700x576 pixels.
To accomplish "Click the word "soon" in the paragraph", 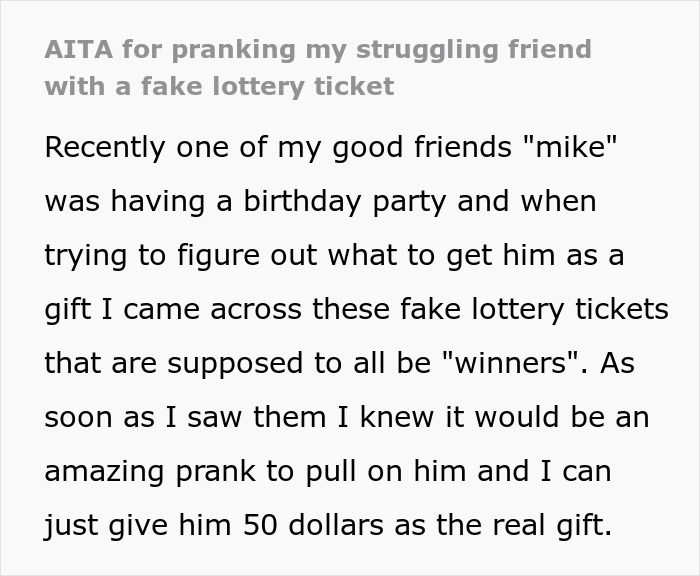I will (x=79, y=417).
